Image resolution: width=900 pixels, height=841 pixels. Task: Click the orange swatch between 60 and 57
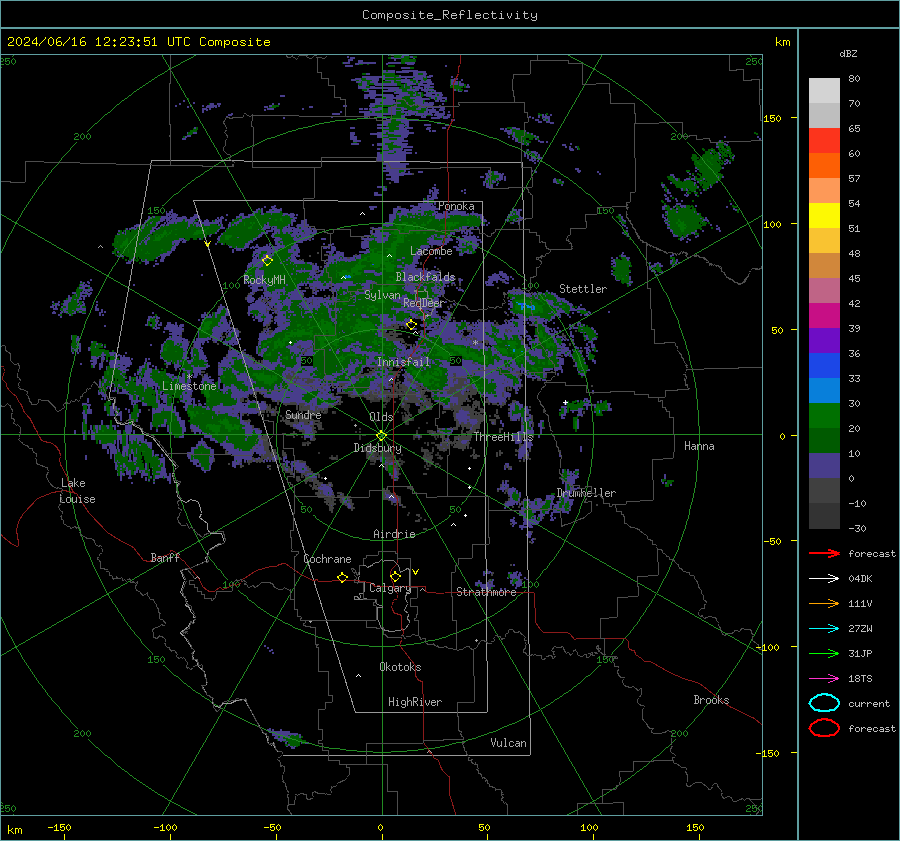tap(824, 165)
